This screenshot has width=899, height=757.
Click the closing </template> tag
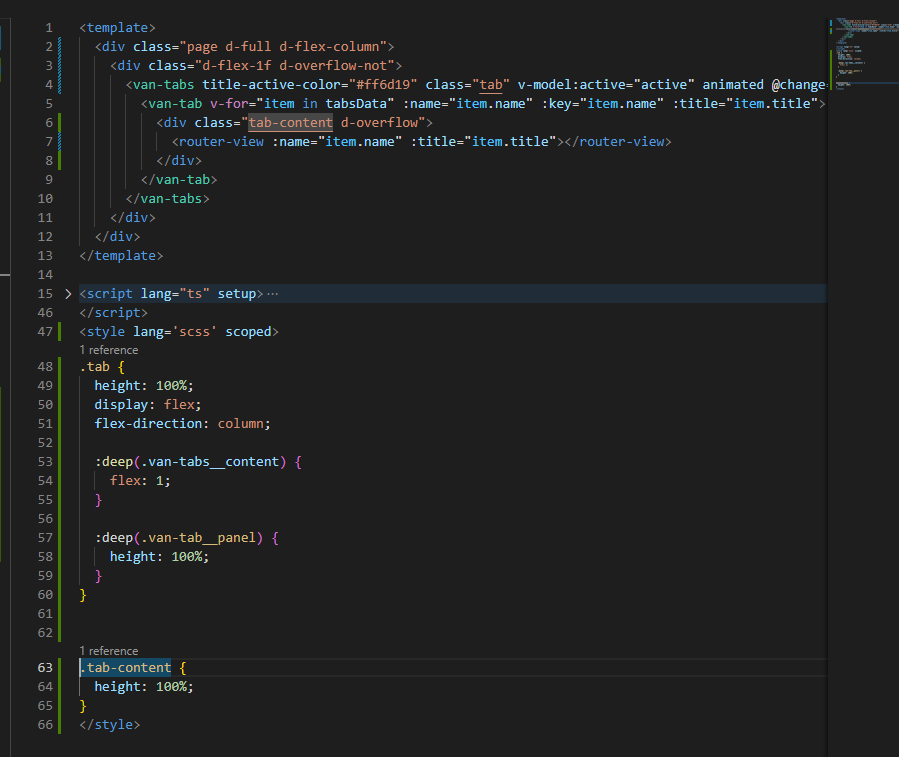(x=120, y=255)
